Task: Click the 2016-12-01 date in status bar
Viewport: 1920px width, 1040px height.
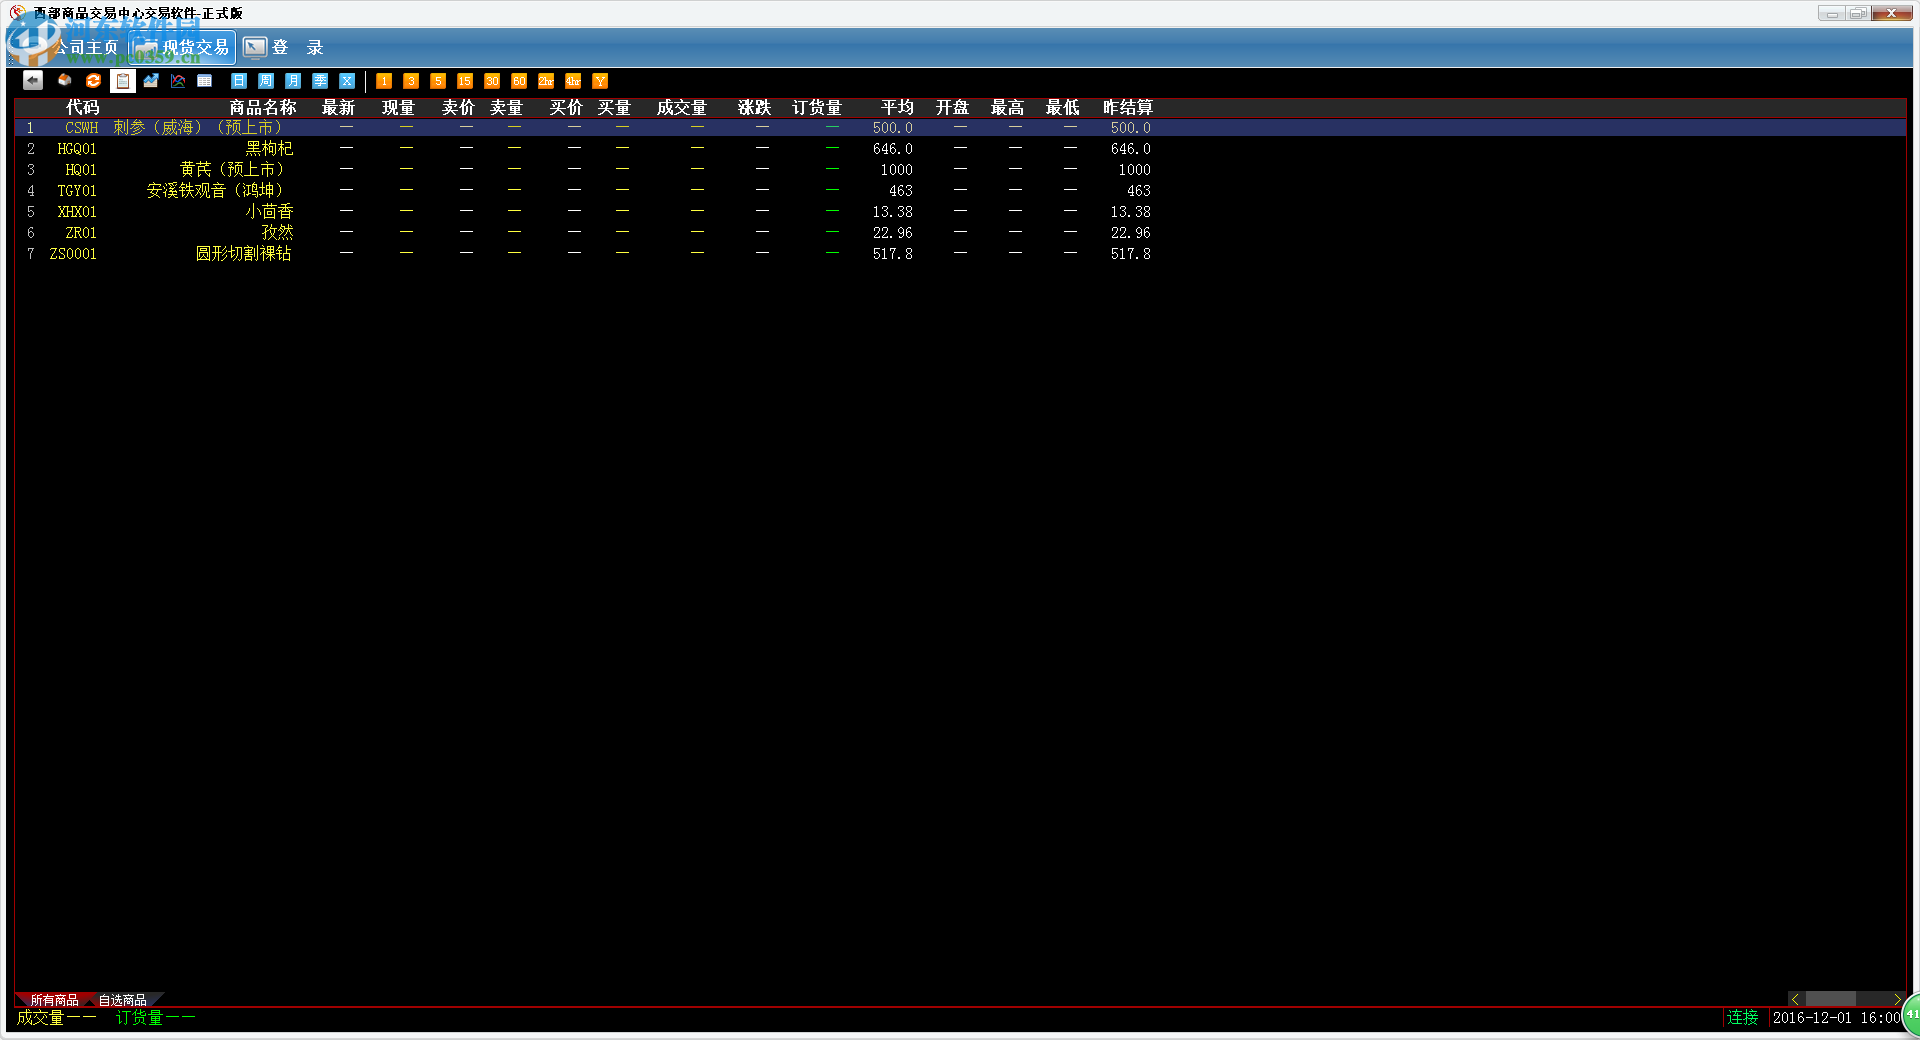Action: [1812, 1018]
